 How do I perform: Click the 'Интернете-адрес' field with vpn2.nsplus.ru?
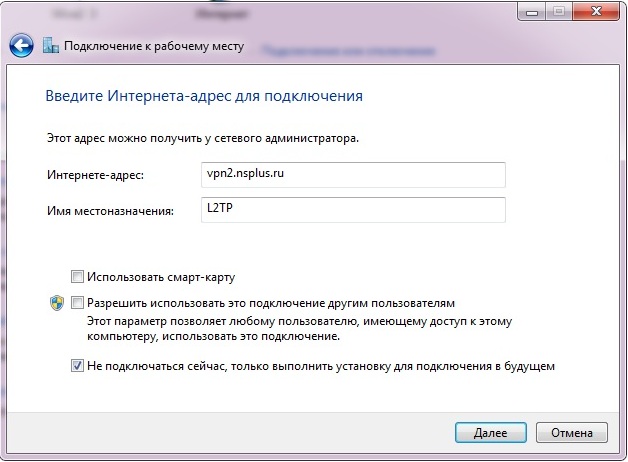(x=353, y=175)
